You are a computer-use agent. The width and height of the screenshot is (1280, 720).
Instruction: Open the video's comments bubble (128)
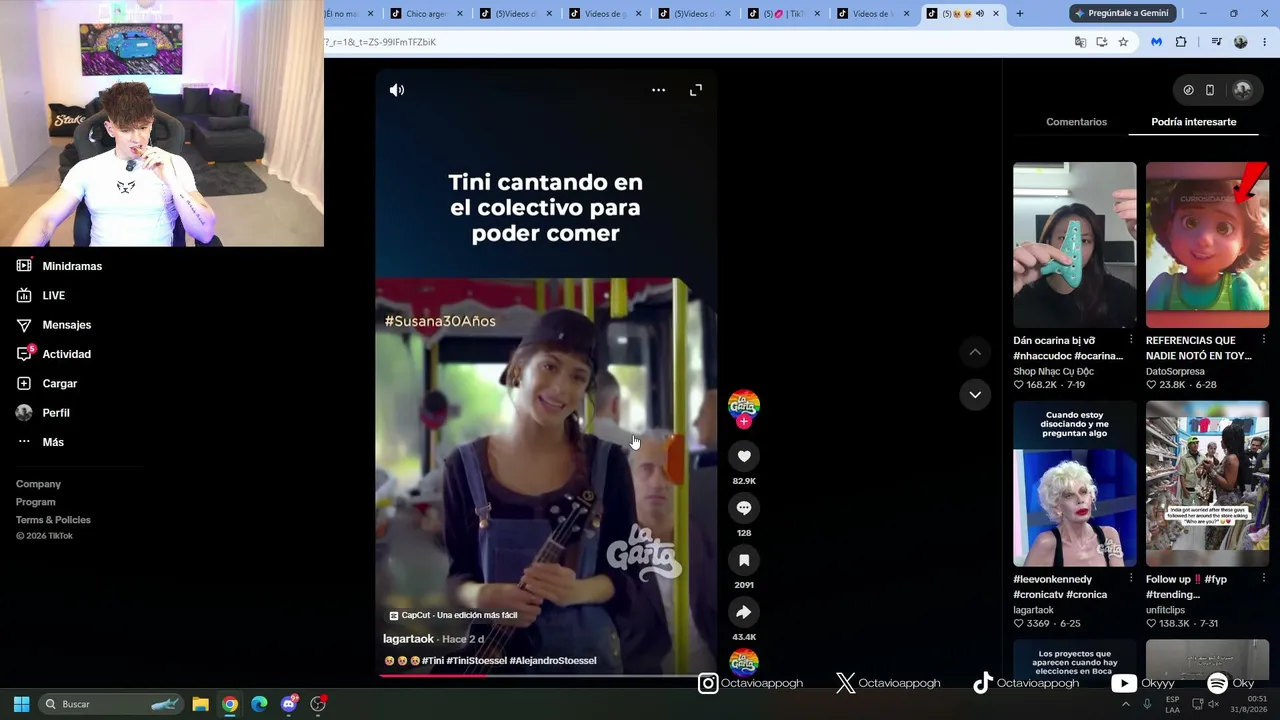[x=744, y=508]
